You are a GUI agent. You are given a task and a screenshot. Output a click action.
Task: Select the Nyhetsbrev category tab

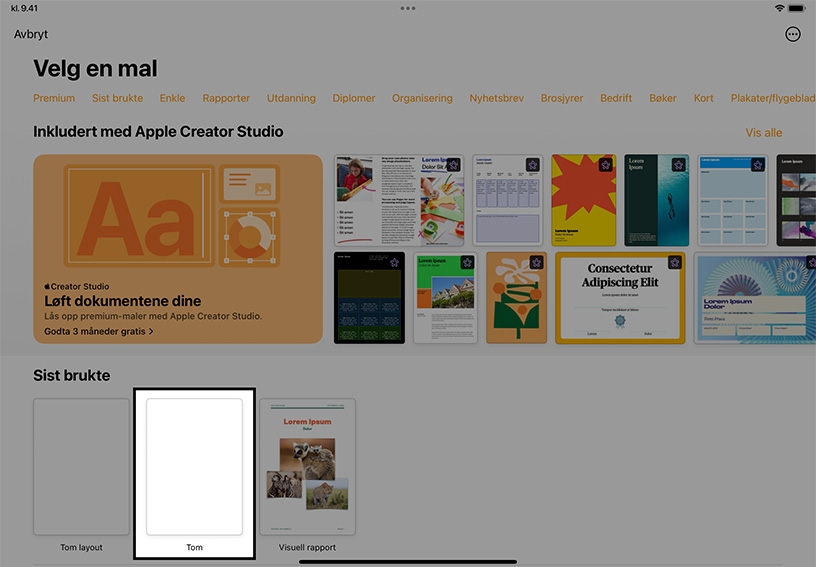pyautogui.click(x=496, y=98)
